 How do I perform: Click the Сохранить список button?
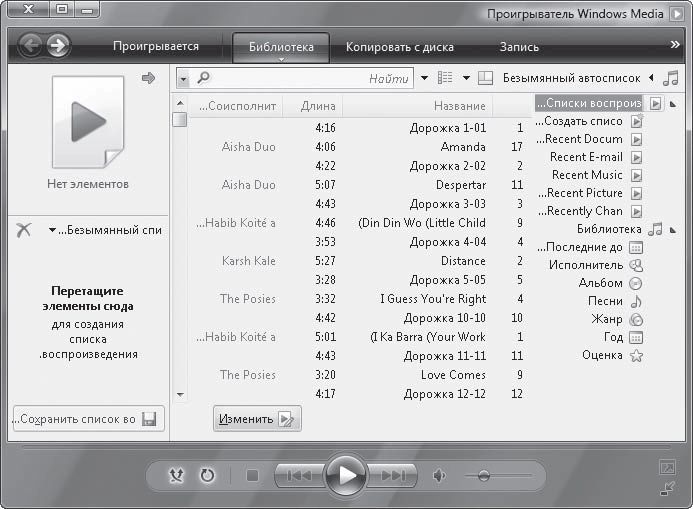pos(88,418)
